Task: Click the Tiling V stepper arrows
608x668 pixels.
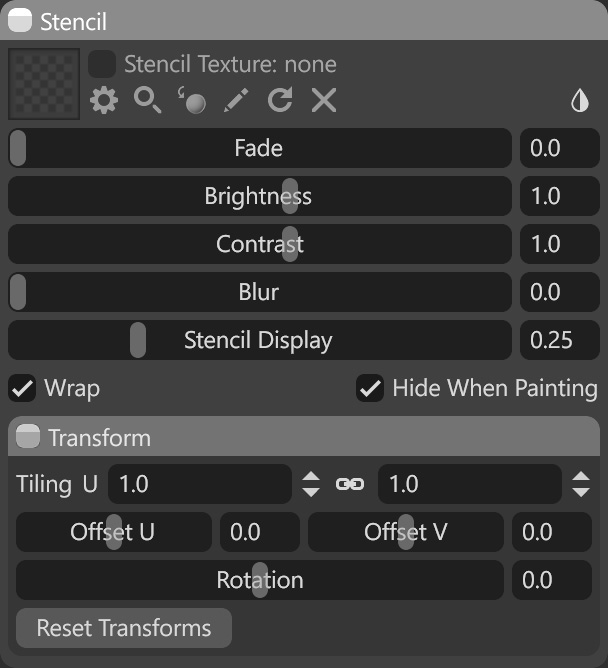Action: click(581, 484)
